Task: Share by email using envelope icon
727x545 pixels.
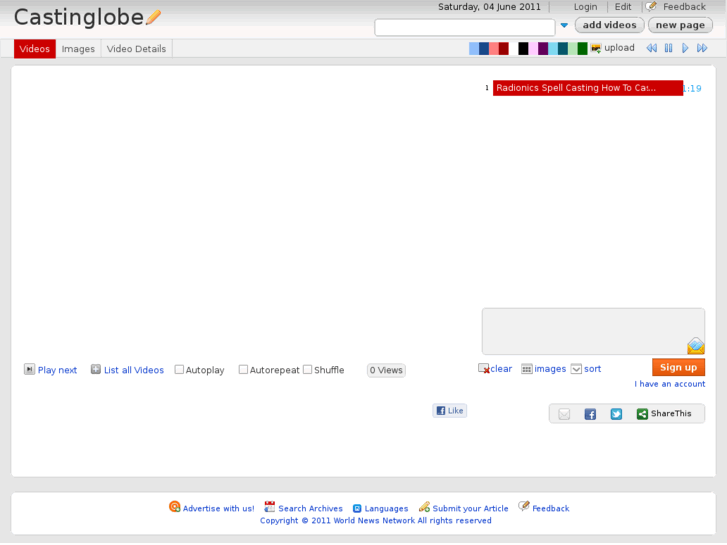Action: [x=564, y=414]
